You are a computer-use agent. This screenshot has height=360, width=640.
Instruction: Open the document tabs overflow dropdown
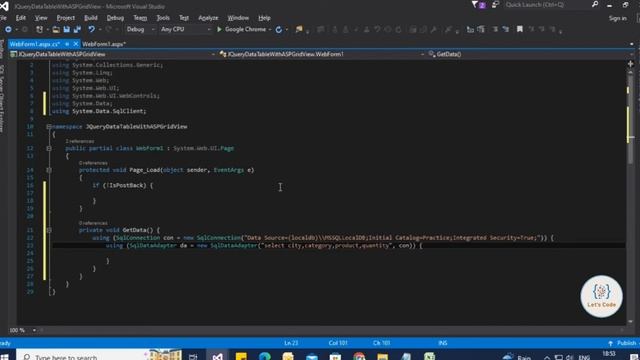coord(631,44)
